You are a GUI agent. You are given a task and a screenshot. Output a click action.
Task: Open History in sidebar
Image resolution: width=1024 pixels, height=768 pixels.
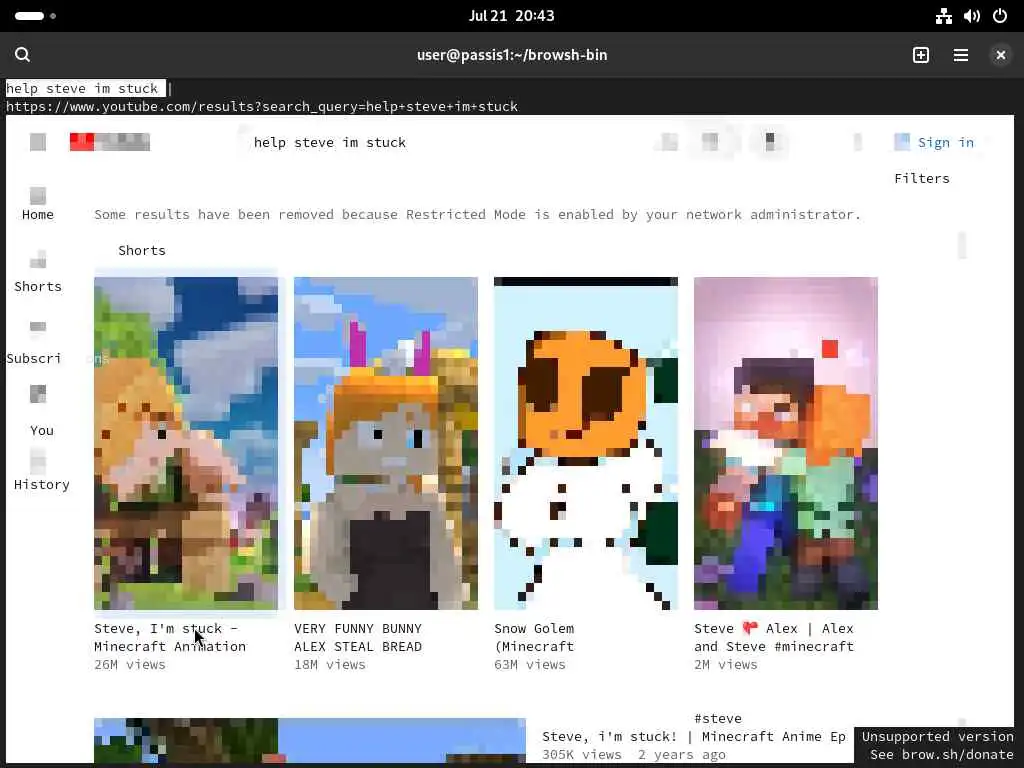pyautogui.click(x=41, y=484)
